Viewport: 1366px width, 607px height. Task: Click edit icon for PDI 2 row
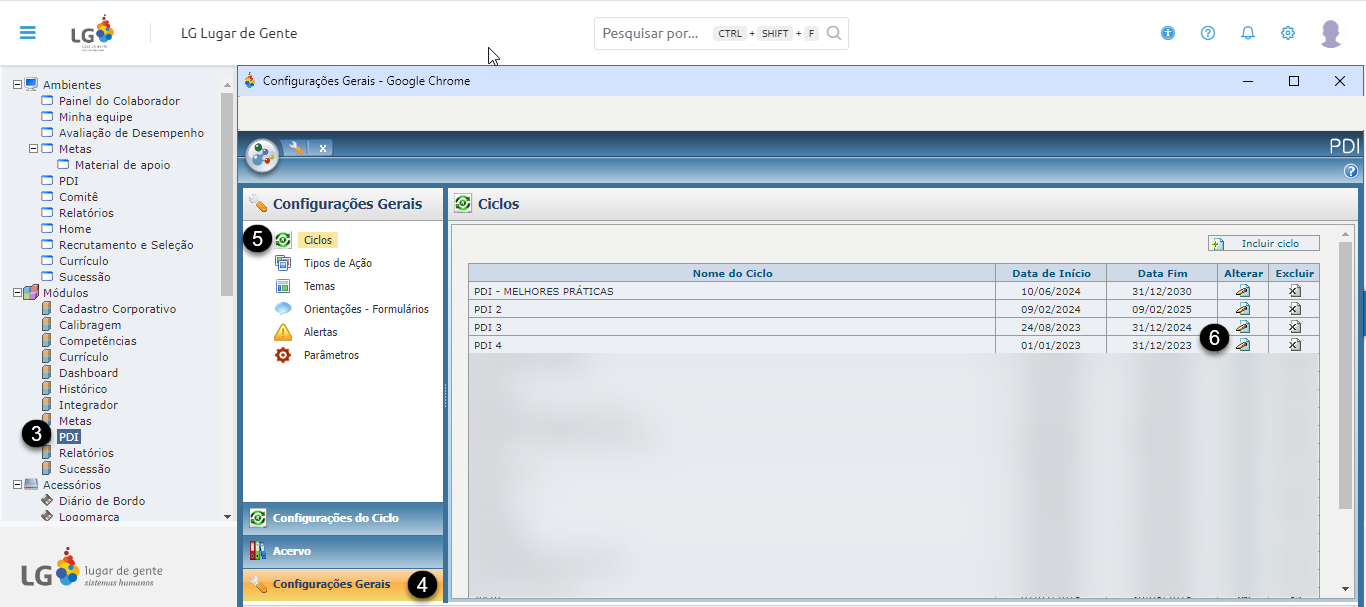(x=1243, y=309)
